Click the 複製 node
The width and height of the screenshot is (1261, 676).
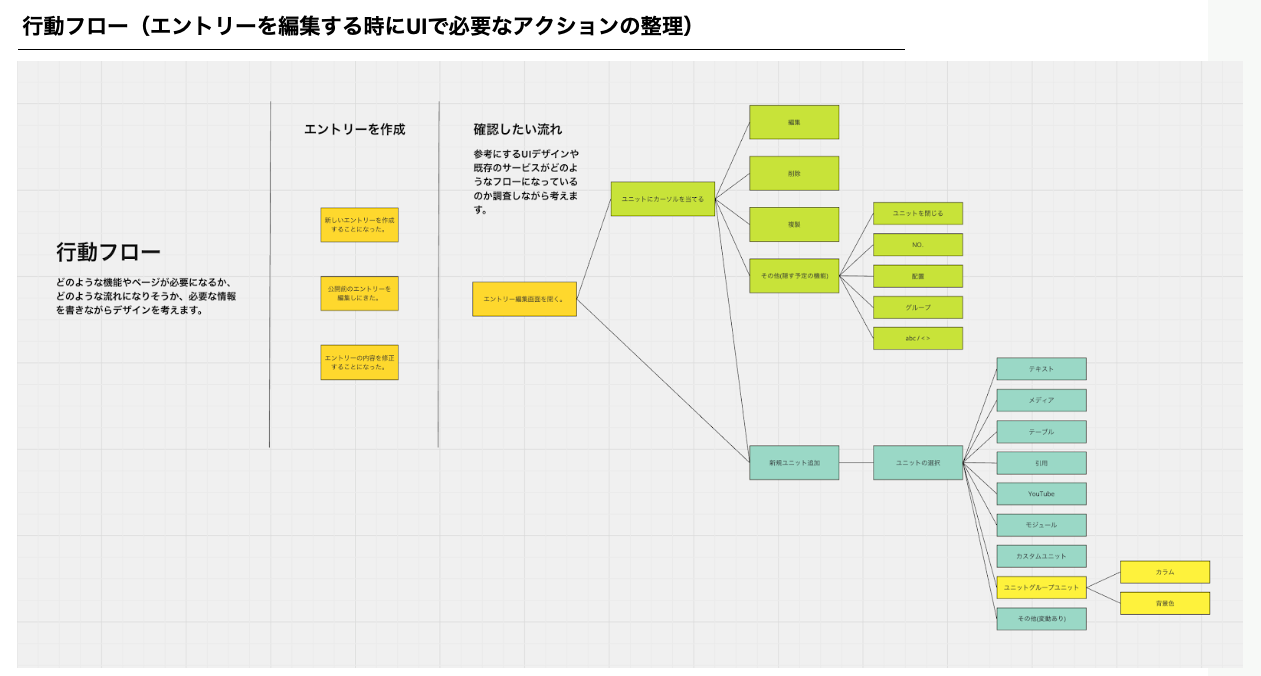[794, 224]
